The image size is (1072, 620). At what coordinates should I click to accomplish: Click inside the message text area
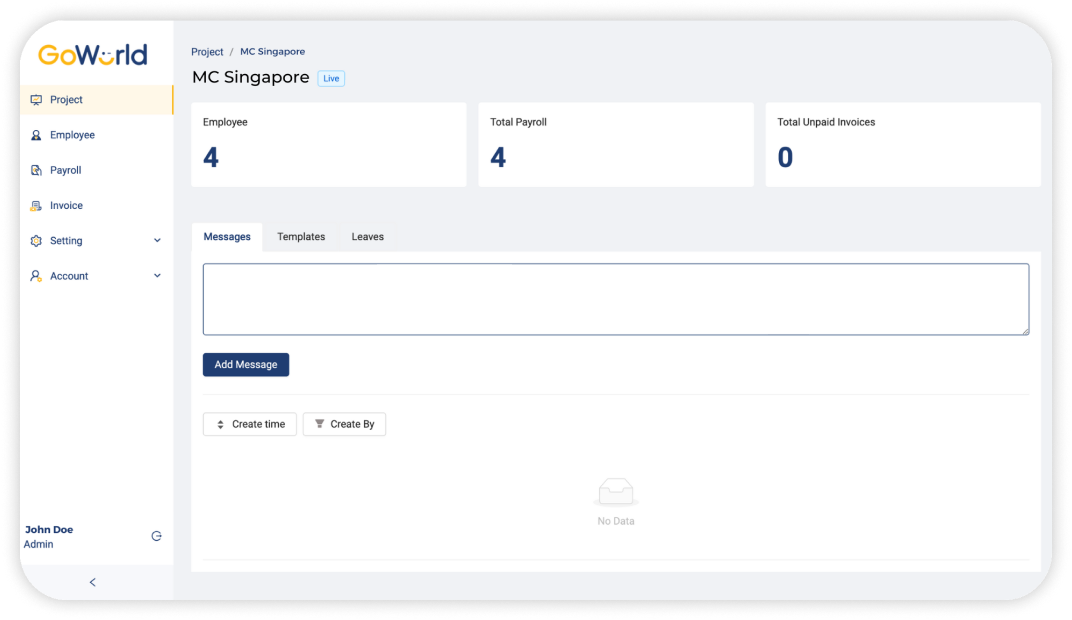point(615,299)
